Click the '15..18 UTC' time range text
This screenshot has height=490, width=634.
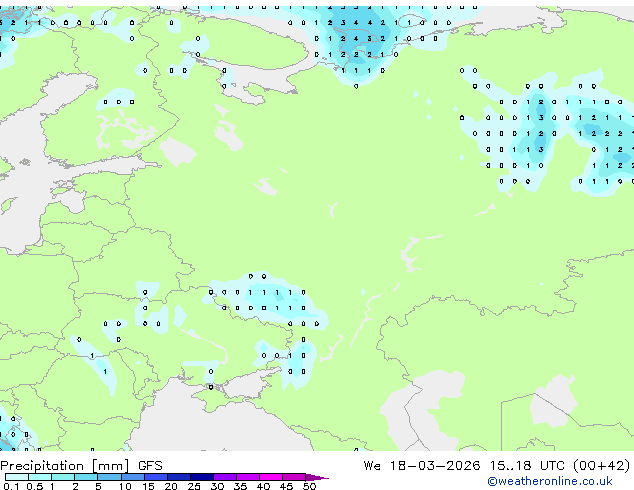click(x=527, y=466)
